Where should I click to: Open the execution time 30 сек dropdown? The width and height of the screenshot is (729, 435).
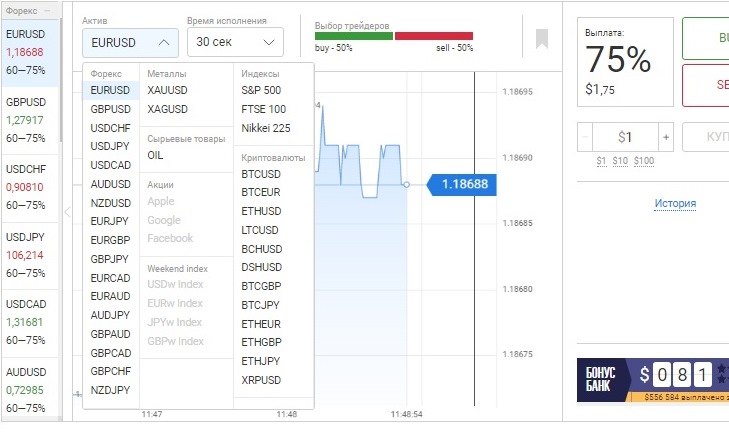point(235,42)
